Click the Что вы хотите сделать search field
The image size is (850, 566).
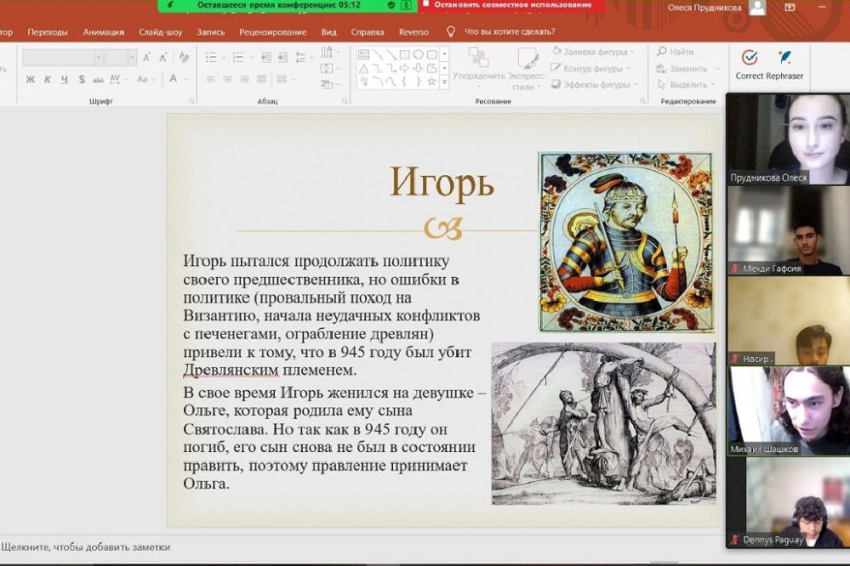(510, 32)
